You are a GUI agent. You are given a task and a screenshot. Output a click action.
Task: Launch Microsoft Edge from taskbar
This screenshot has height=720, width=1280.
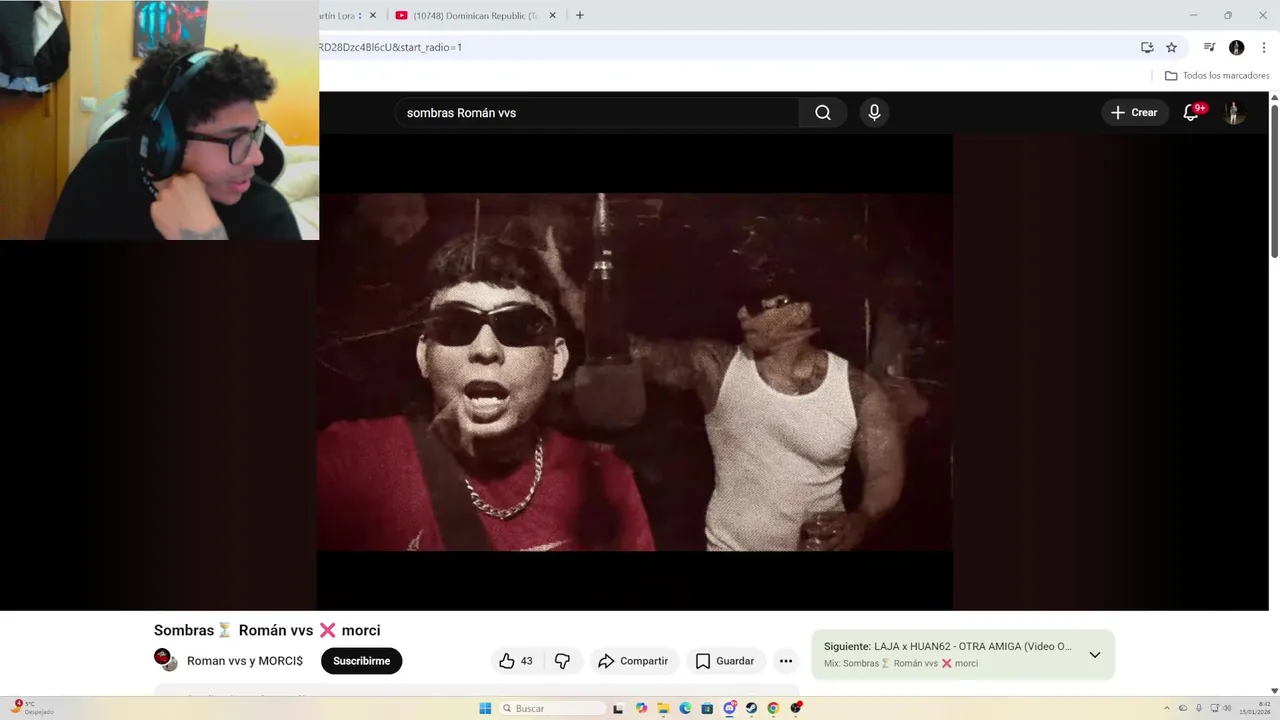click(685, 708)
